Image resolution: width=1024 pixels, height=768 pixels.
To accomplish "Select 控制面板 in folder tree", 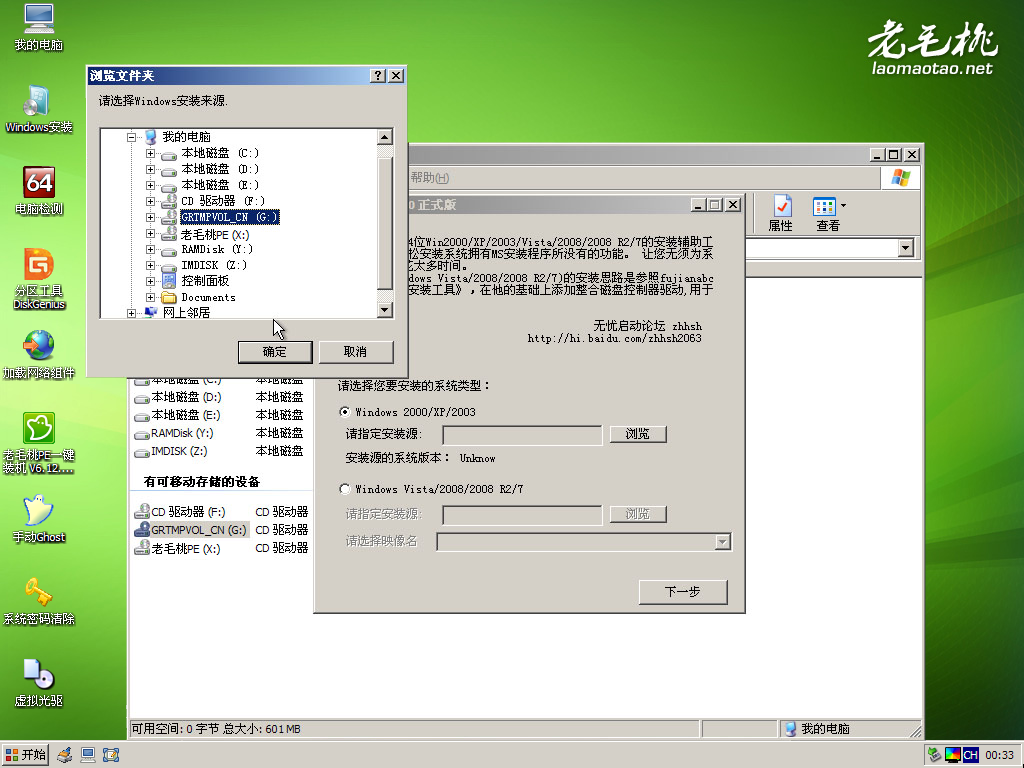I will tap(205, 281).
